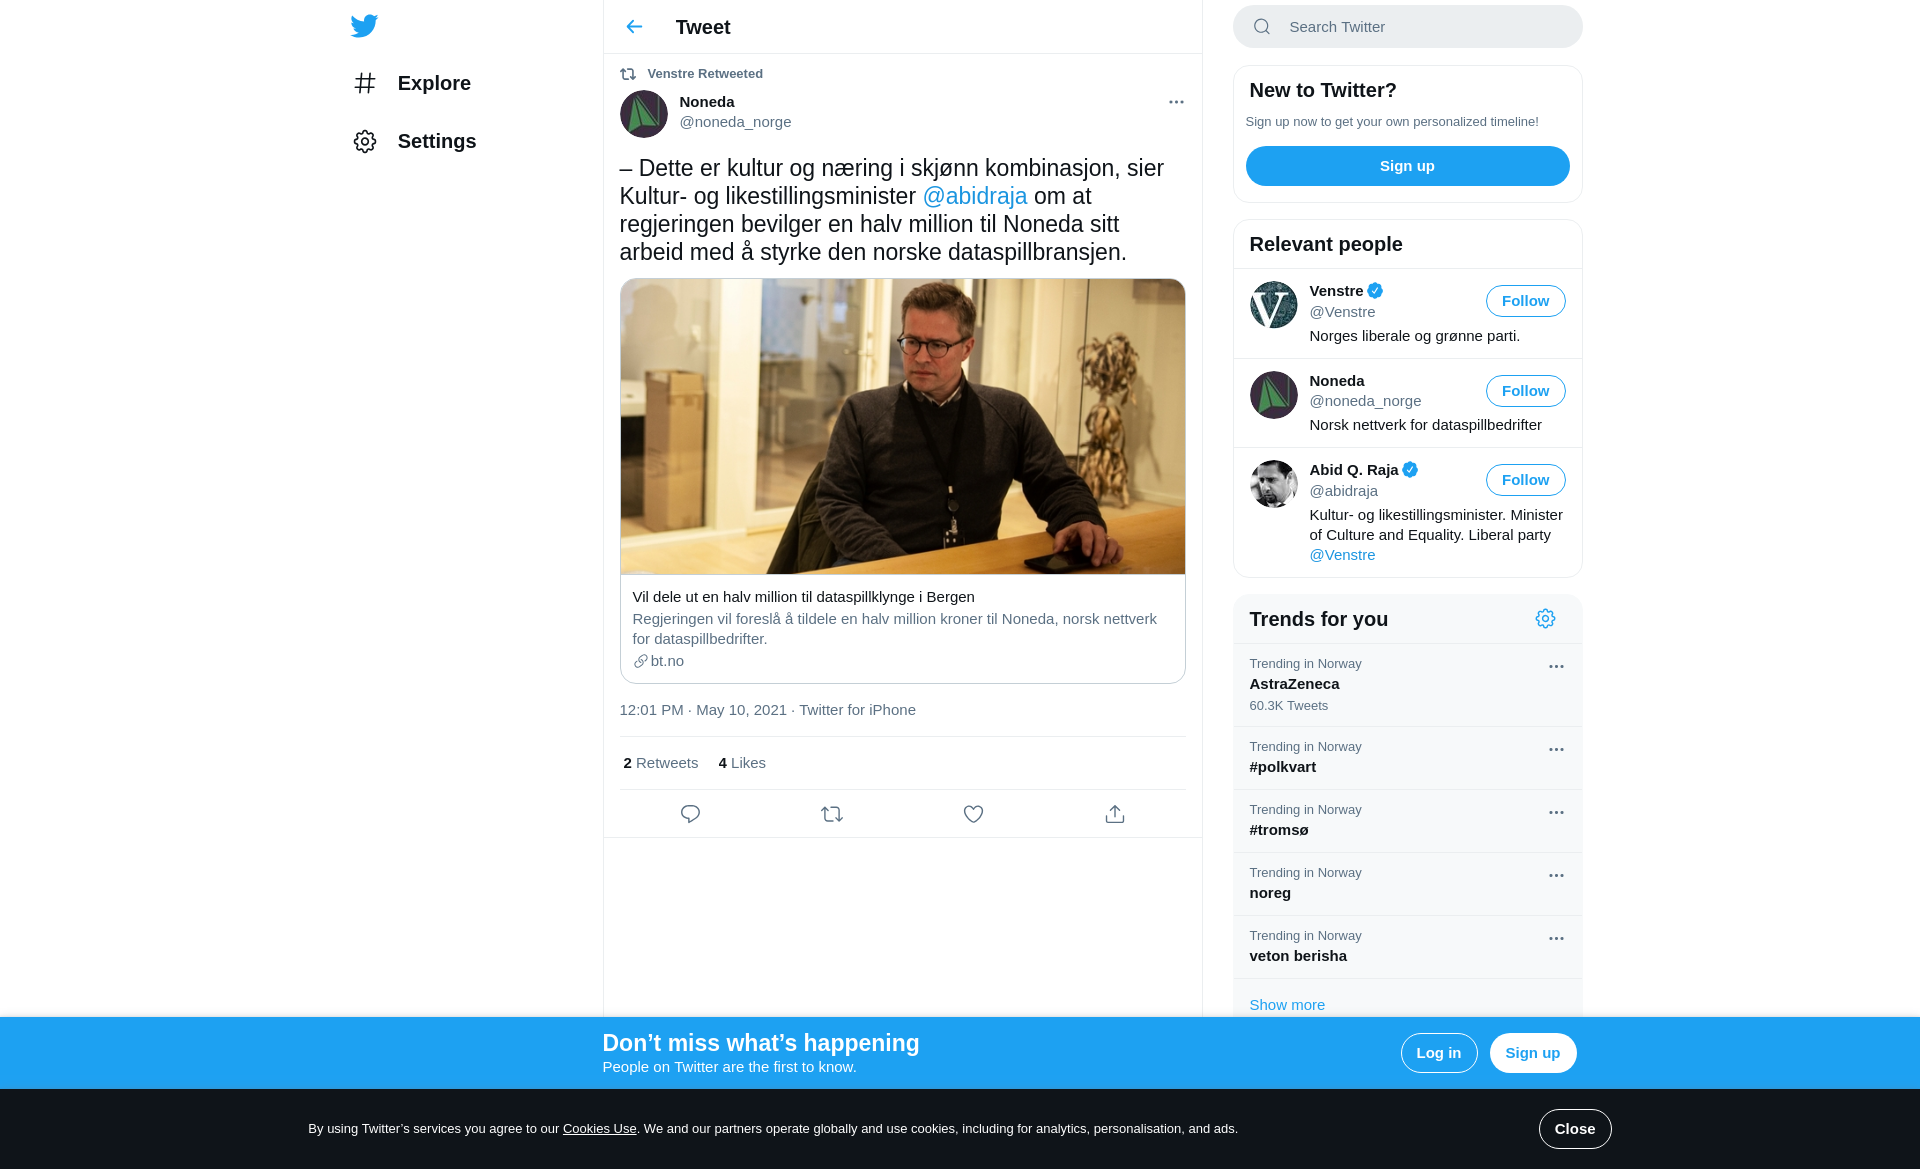Screen dimensions: 1920x1169
Task: Click the verified badge next to Venstre
Action: [1375, 291]
